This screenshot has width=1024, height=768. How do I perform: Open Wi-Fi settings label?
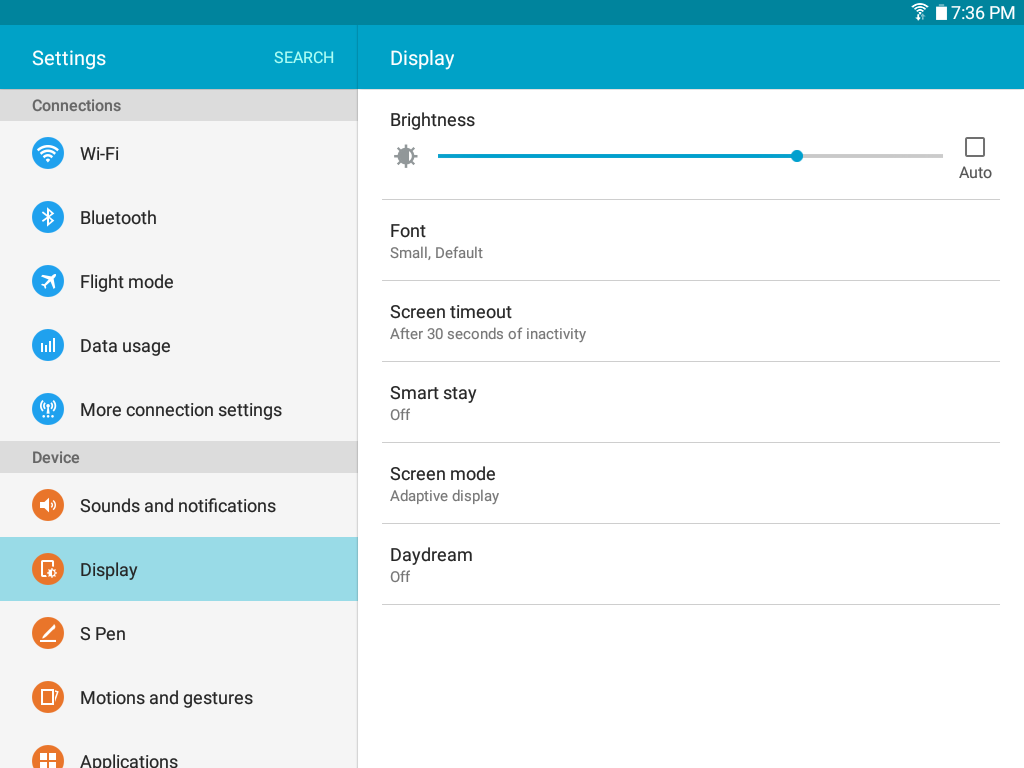(x=99, y=154)
